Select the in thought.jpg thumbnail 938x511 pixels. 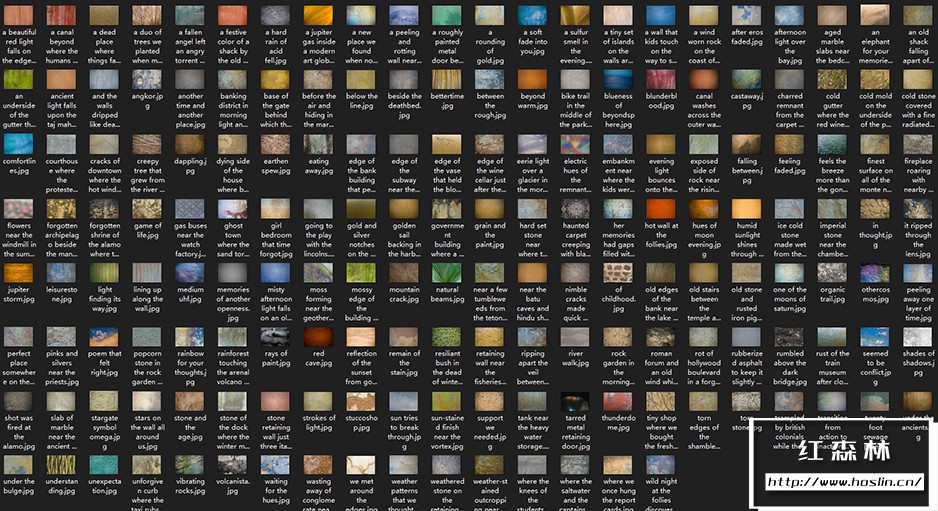coord(875,209)
